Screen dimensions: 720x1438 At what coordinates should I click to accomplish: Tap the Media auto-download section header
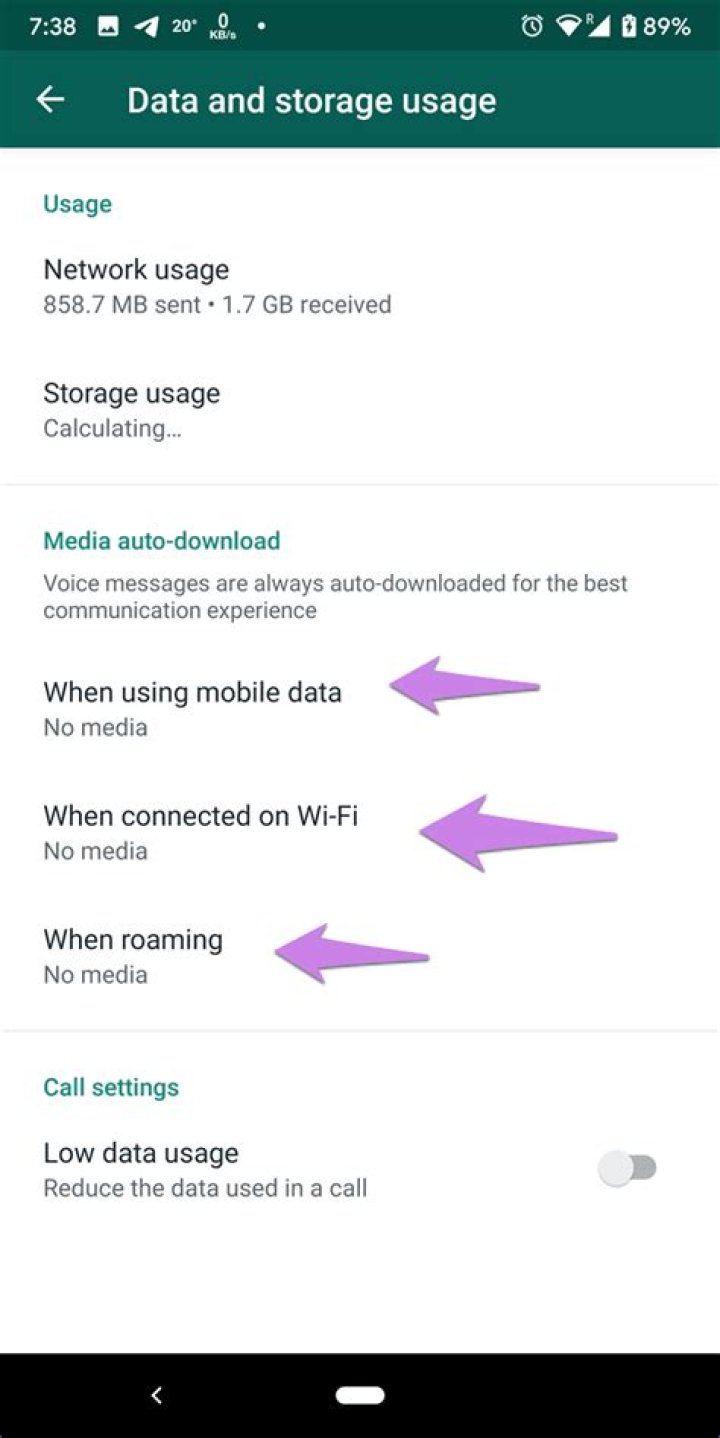pyautogui.click(x=162, y=541)
